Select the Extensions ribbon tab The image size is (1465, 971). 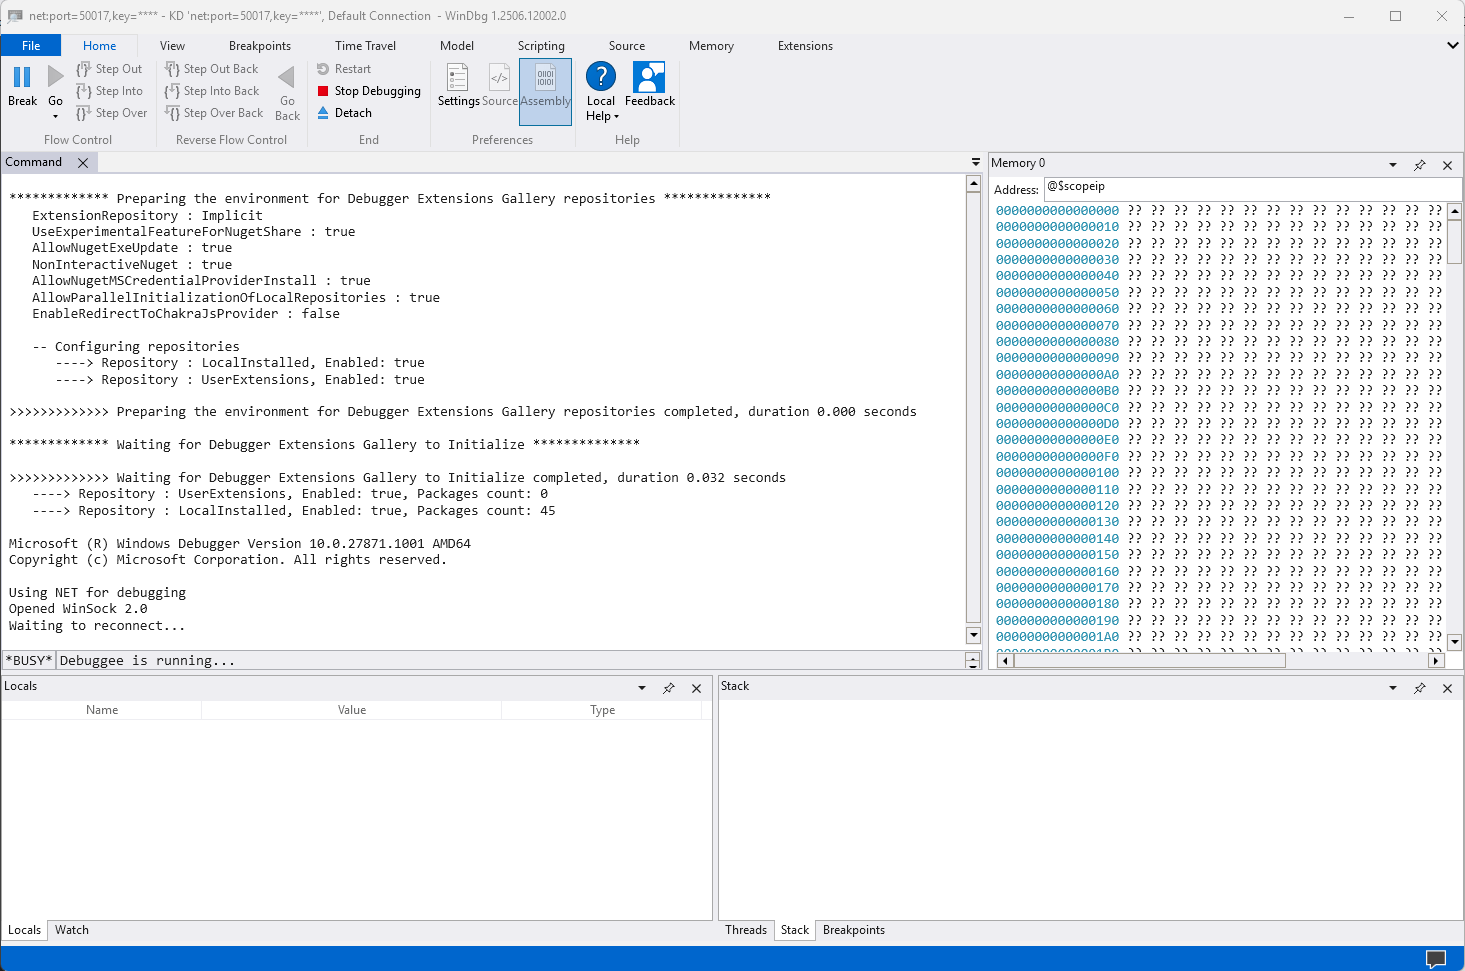[805, 46]
